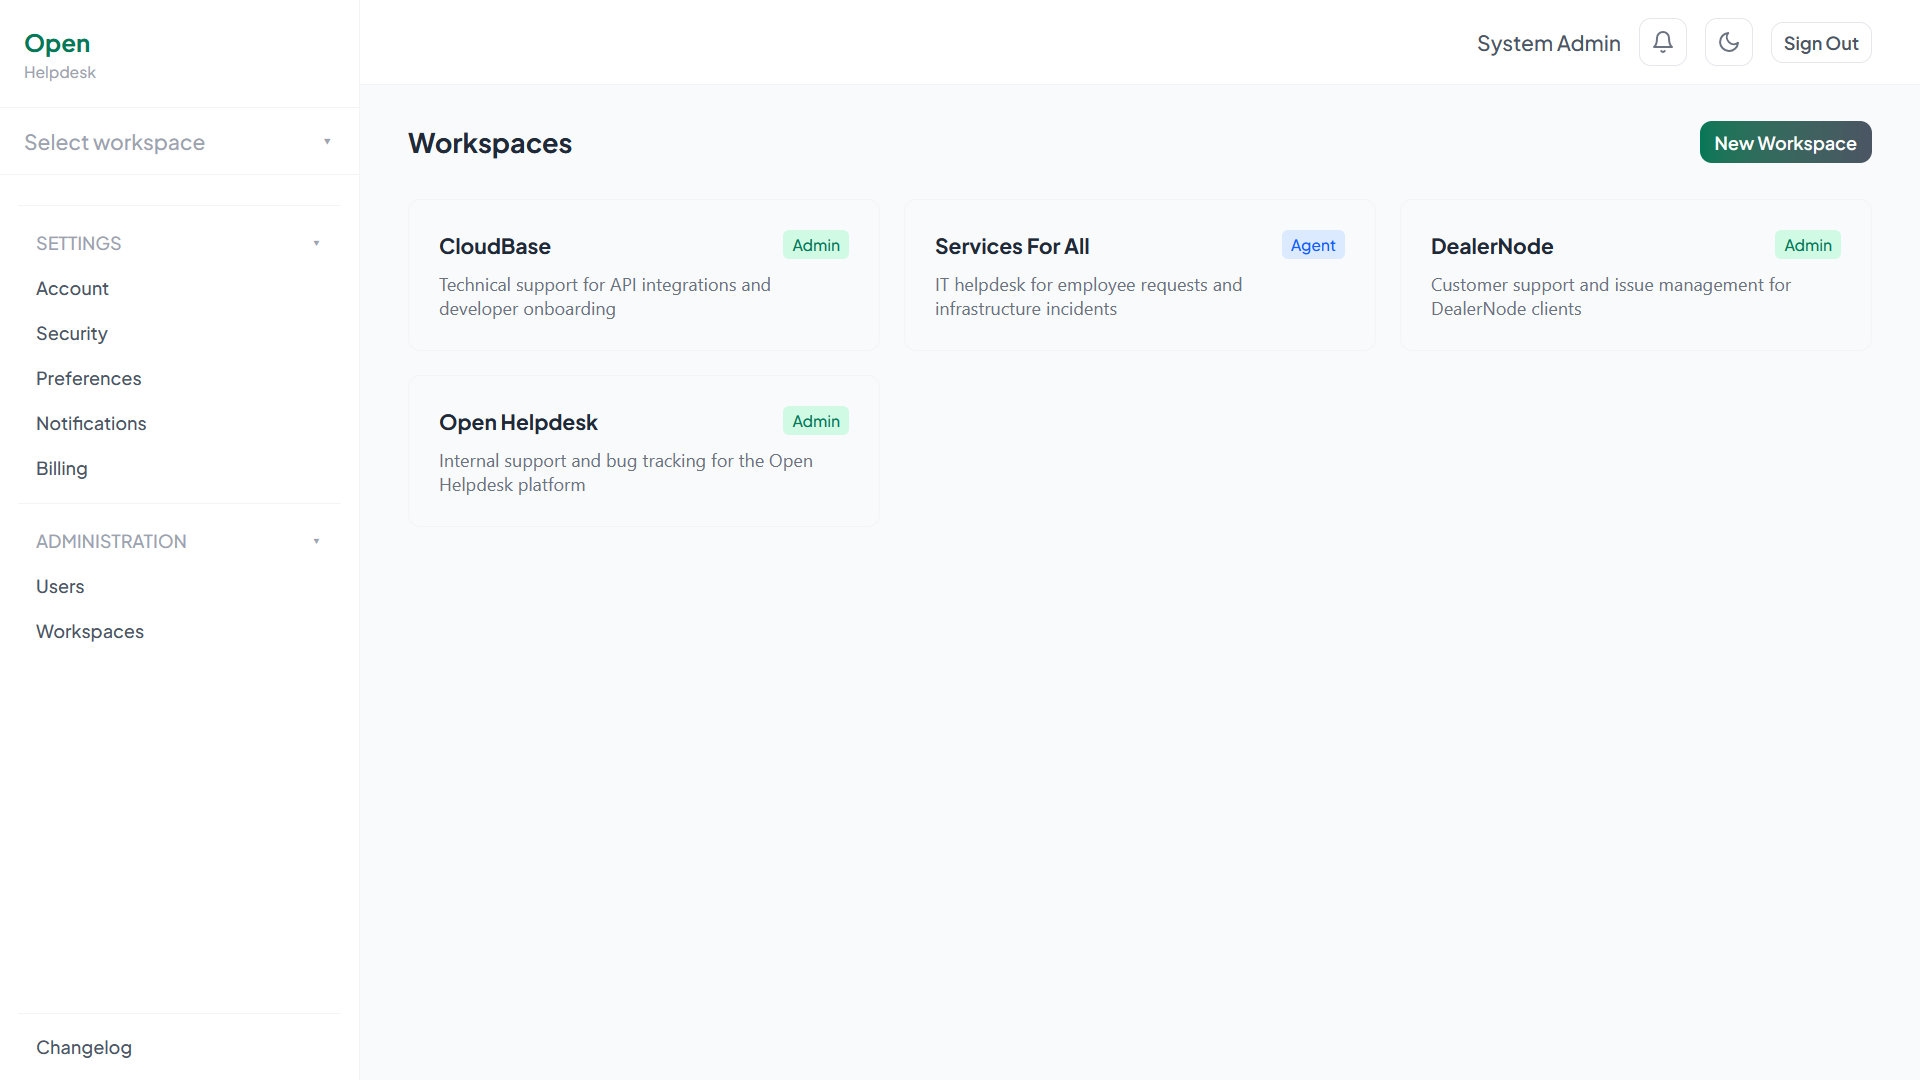This screenshot has height=1080, width=1920.
Task: Open Workspaces in the sidebar
Action: point(90,632)
